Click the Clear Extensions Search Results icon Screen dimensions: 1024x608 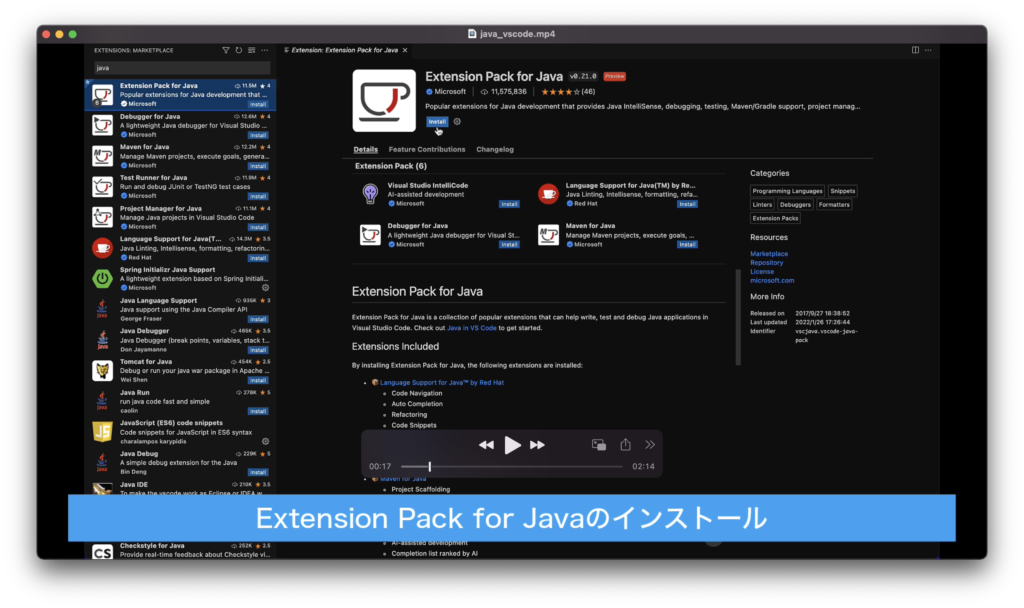[x=252, y=50]
